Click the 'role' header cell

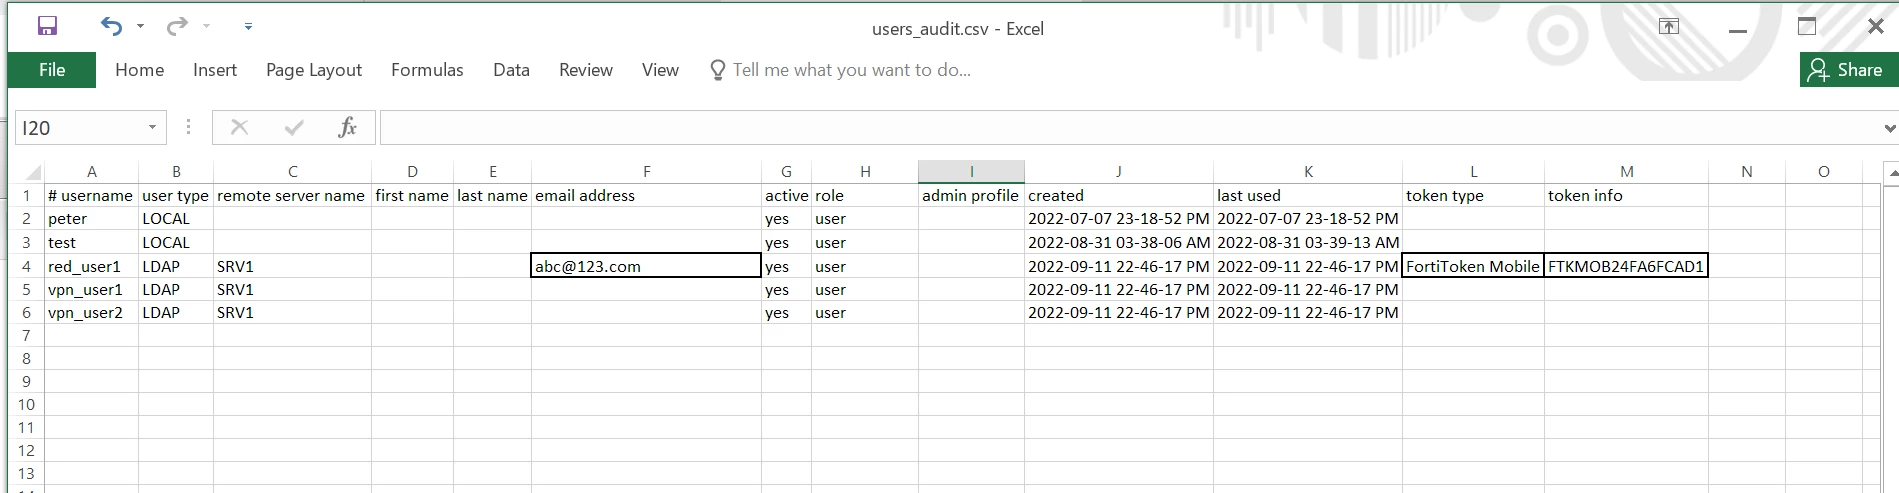tap(865, 196)
